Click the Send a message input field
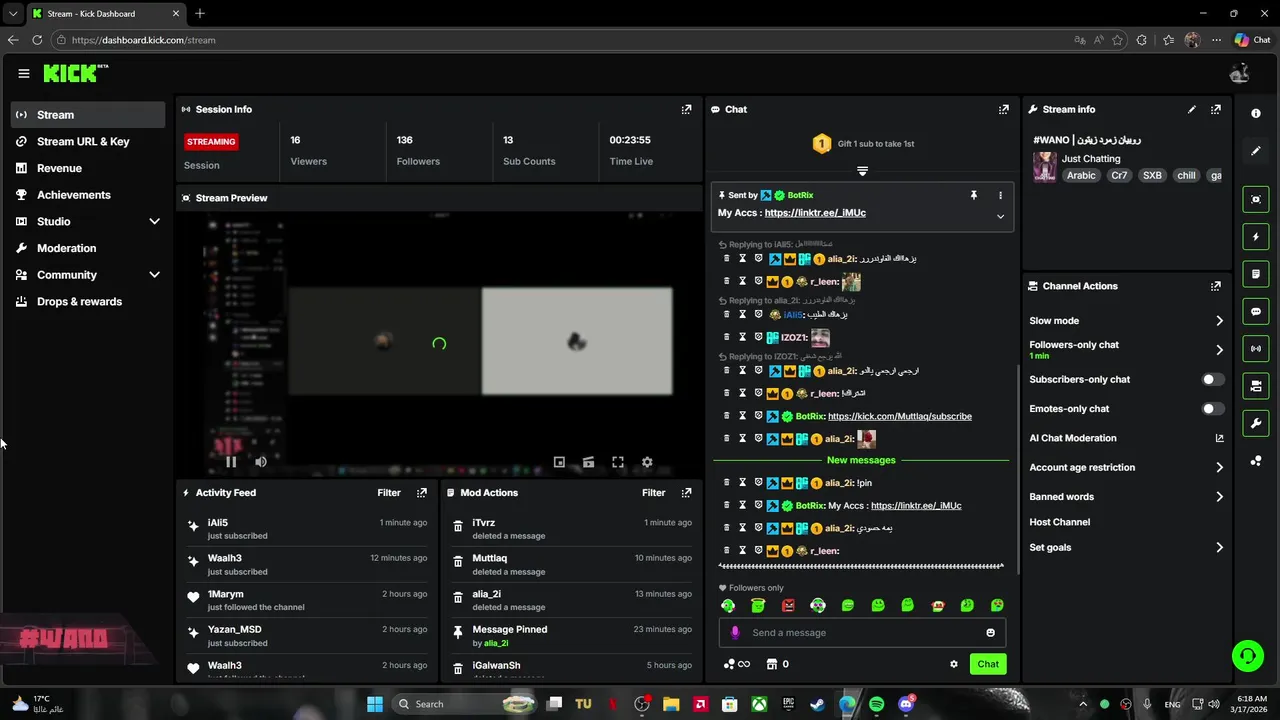The image size is (1280, 720). (860, 632)
